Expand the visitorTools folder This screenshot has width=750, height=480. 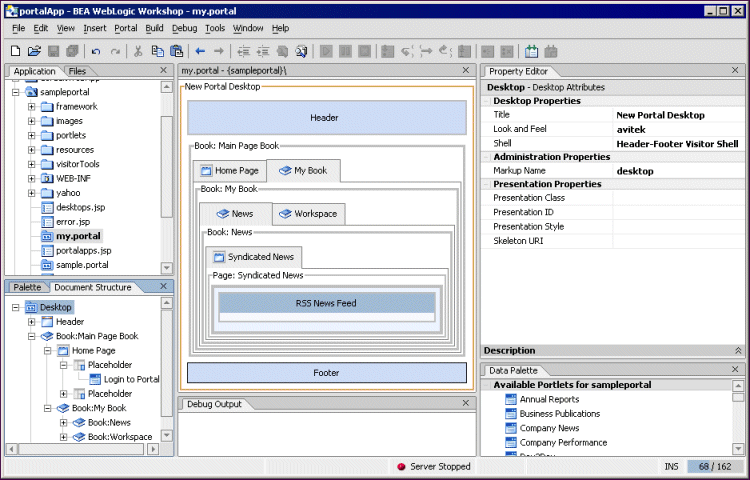tap(32, 164)
